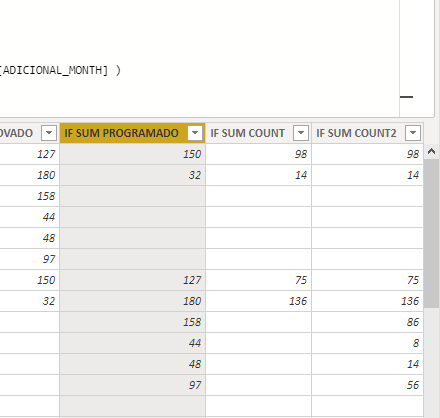The width and height of the screenshot is (440, 418).
Task: Click cell 44 in the OVADO column
Action: [30, 217]
